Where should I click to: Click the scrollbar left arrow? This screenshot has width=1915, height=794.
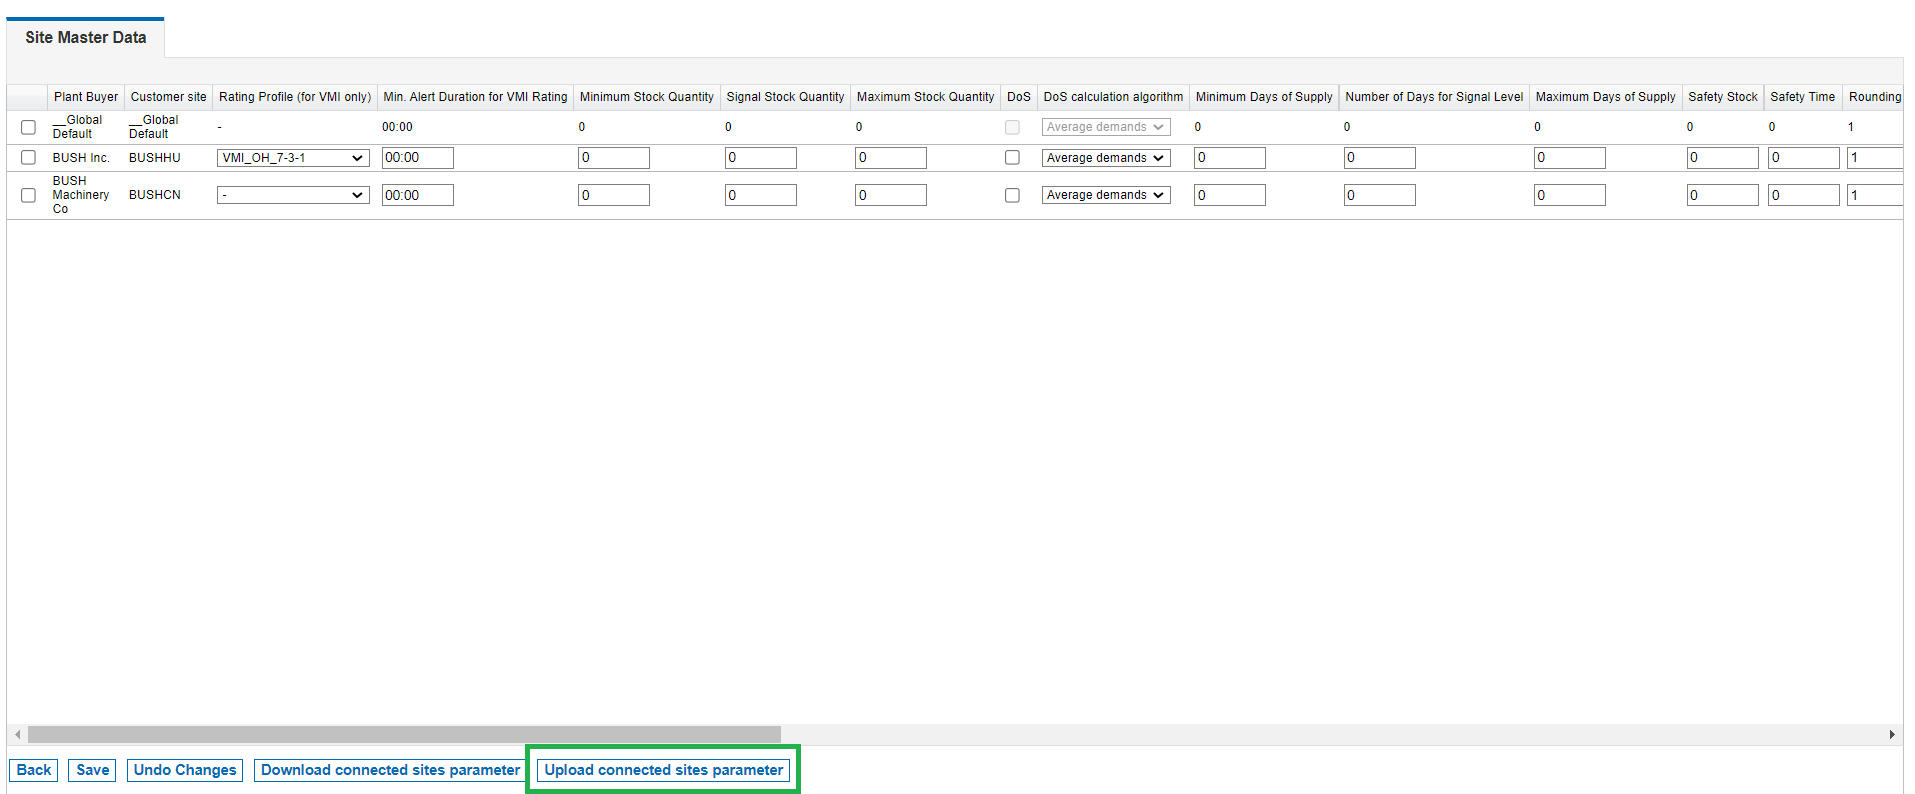[x=18, y=735]
